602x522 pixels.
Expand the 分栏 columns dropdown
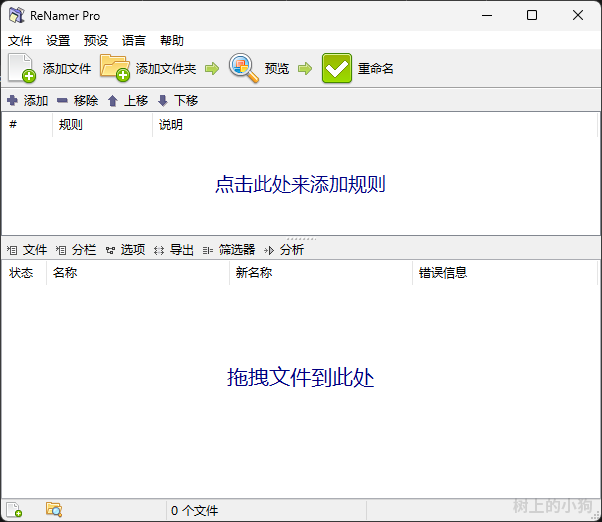pos(77,250)
